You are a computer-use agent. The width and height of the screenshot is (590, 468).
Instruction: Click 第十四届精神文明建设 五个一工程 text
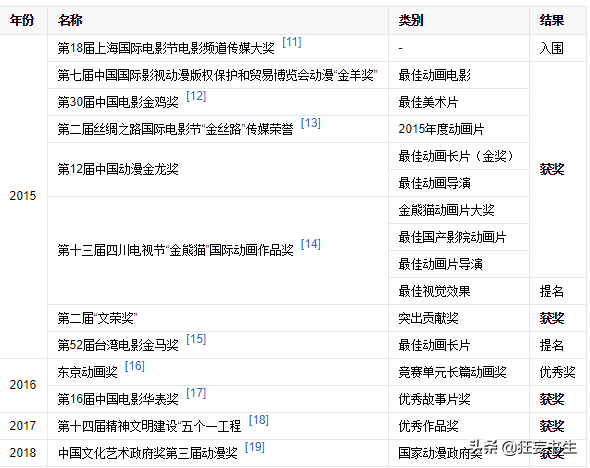[x=149, y=427]
